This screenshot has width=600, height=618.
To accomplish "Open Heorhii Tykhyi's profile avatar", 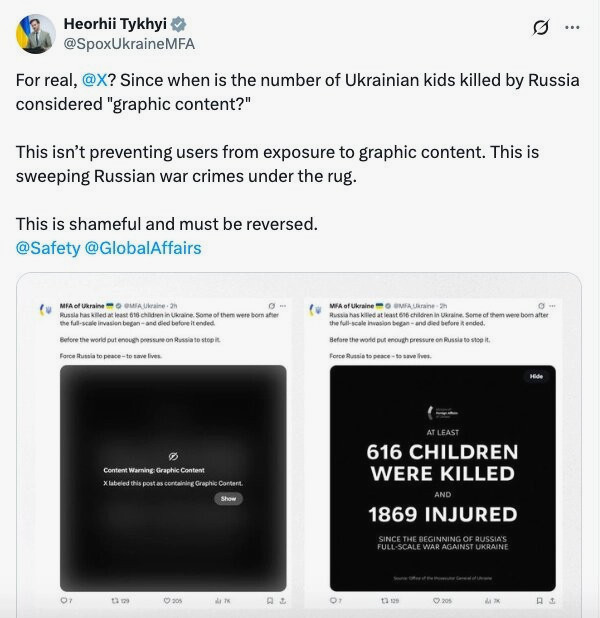I will [x=35, y=34].
